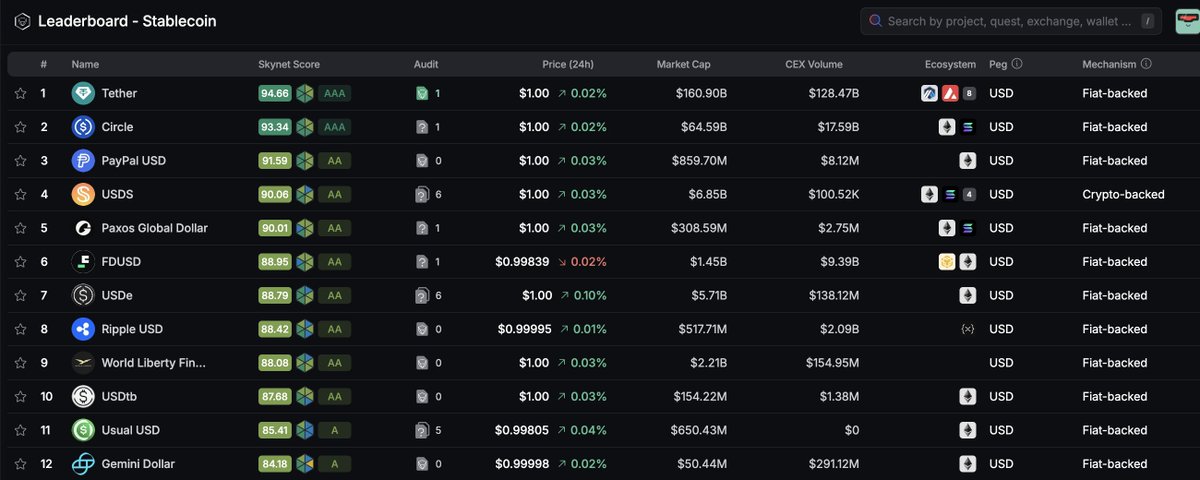
Task: Sort by the Market Cap column
Action: [684, 64]
